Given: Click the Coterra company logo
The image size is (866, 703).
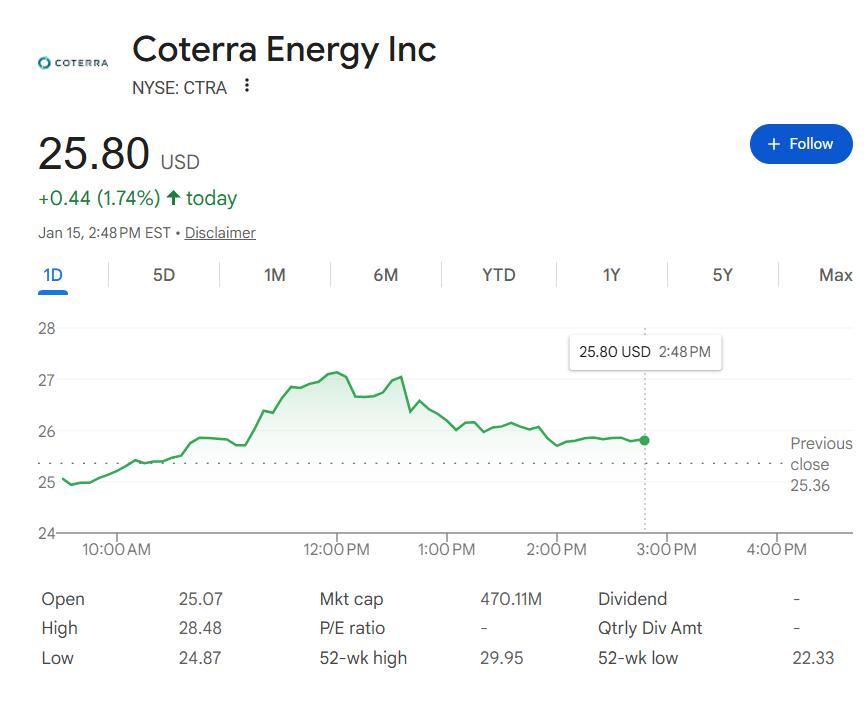Looking at the screenshot, I should 72,63.
